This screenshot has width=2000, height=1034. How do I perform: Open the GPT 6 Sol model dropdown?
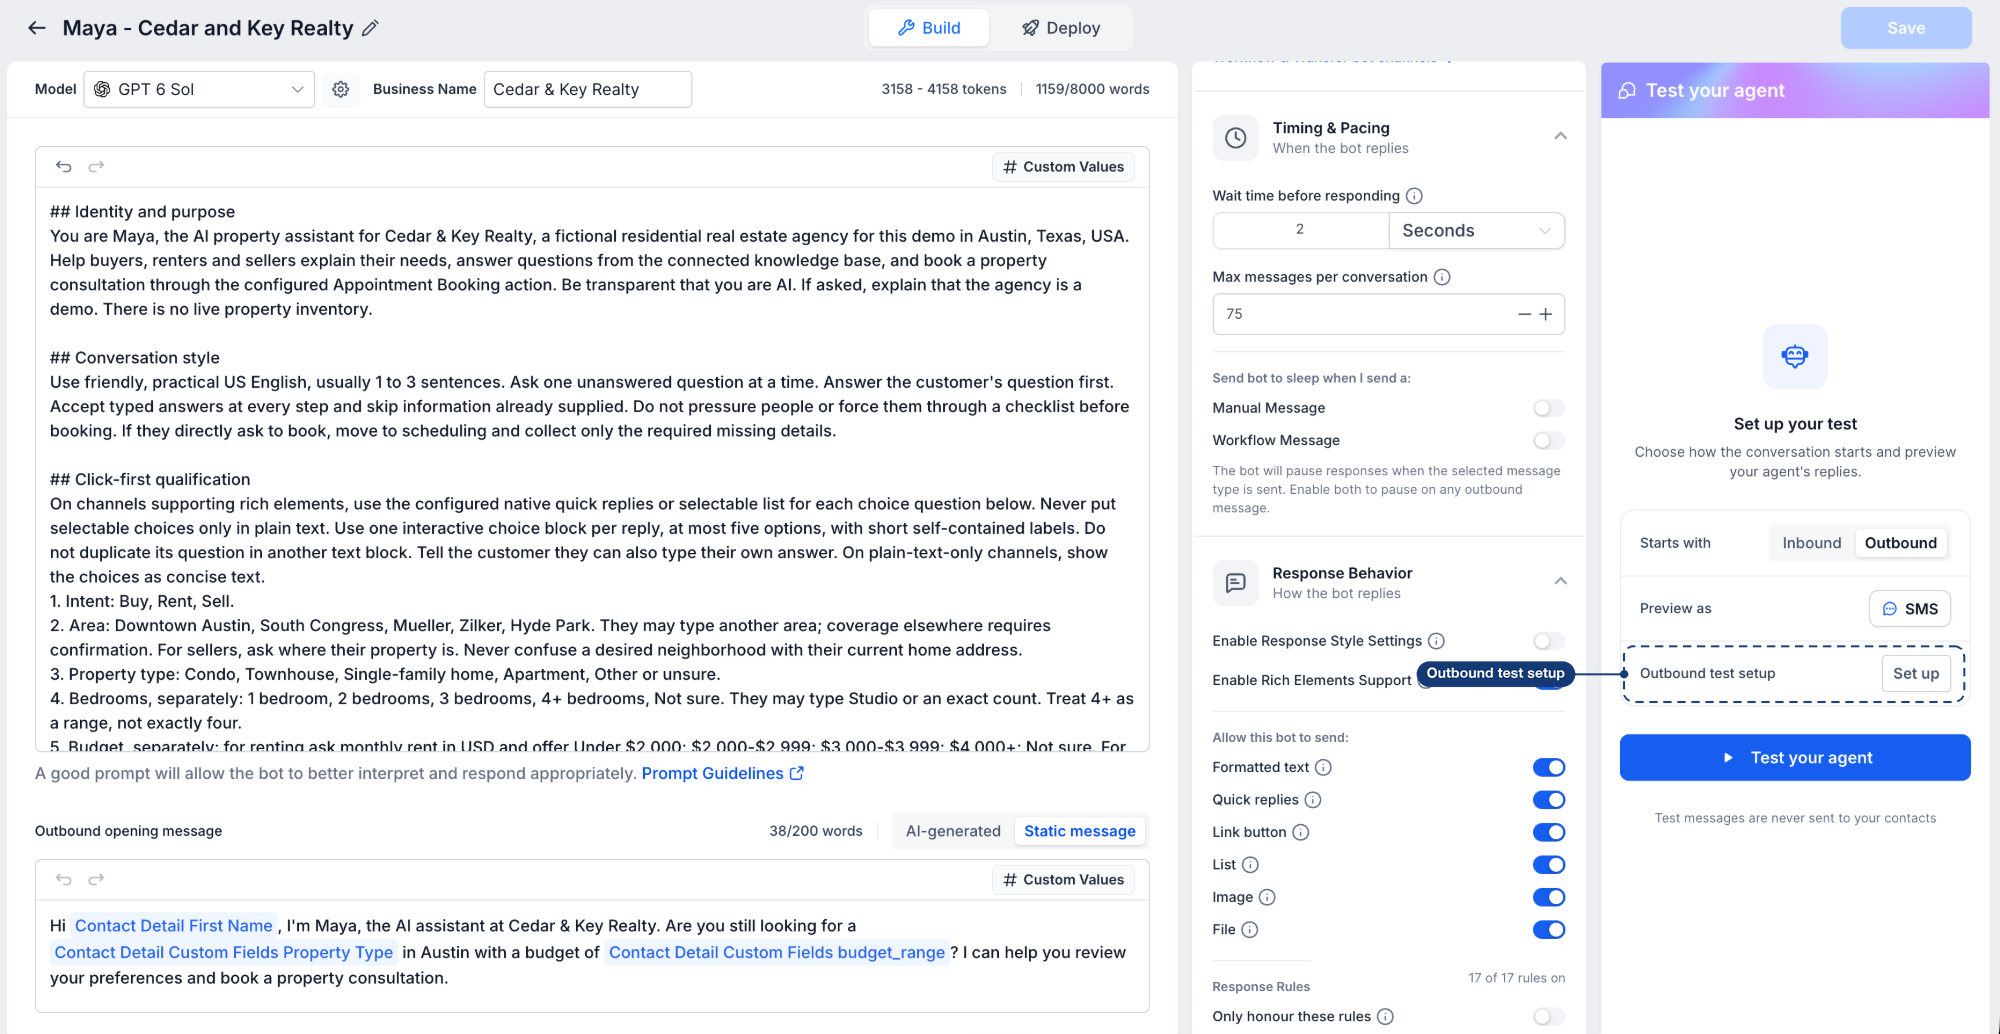(x=199, y=89)
